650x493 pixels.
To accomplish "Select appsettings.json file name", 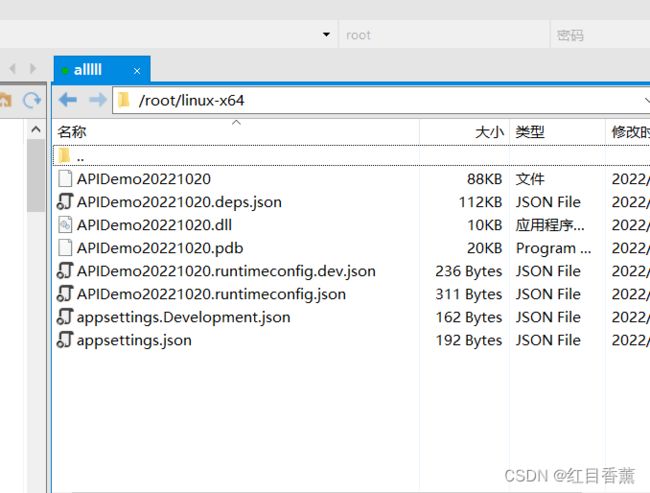I will coord(134,340).
